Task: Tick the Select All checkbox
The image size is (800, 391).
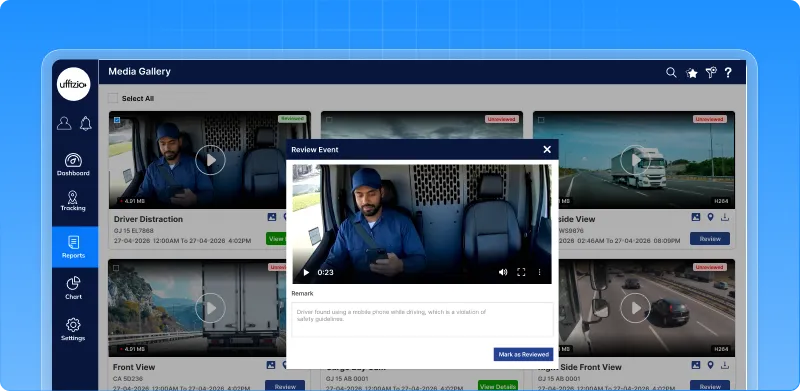Action: 113,98
